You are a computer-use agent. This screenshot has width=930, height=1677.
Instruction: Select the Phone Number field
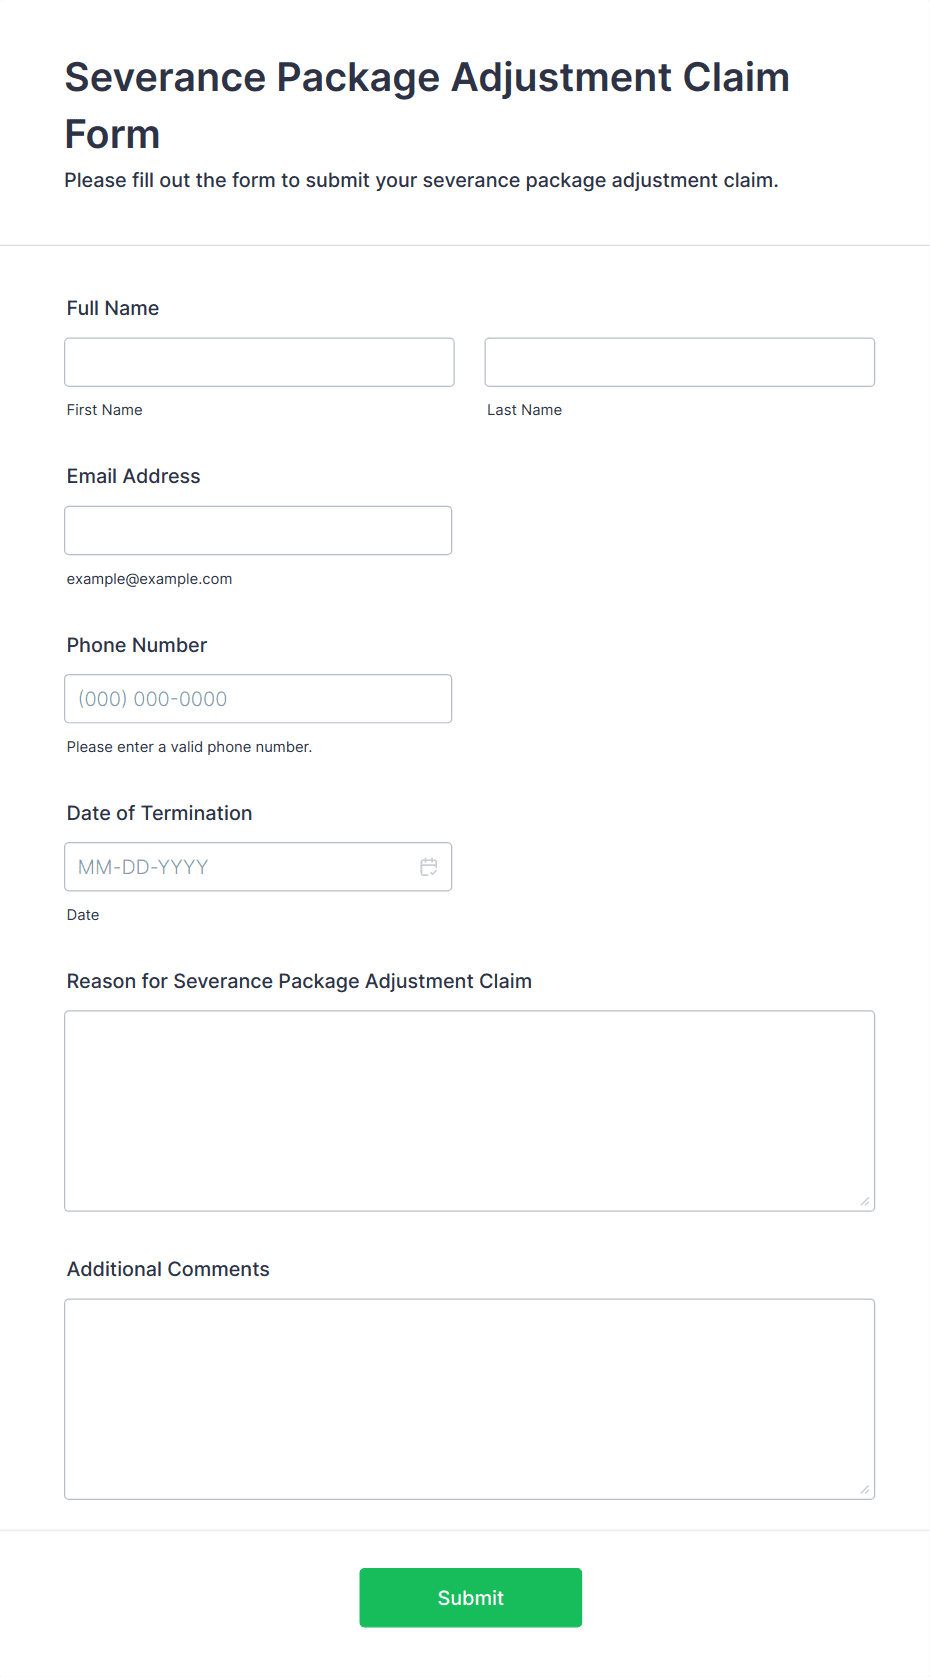pyautogui.click(x=258, y=699)
